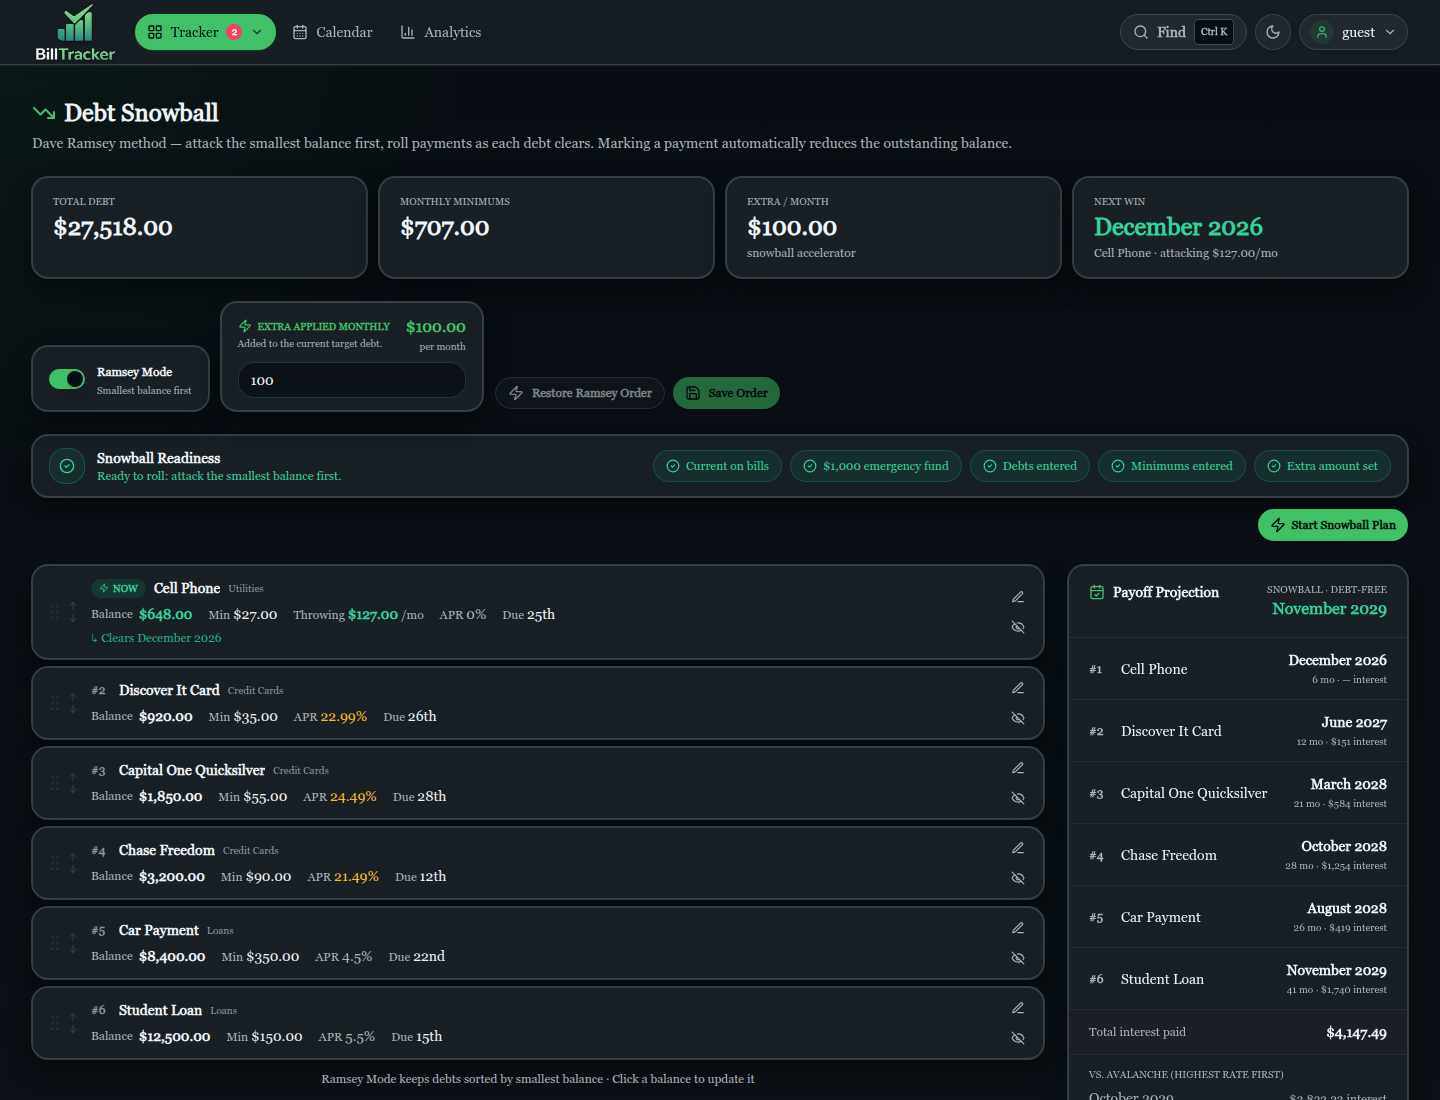
Task: Hide the Cell Phone debt
Action: pyautogui.click(x=1018, y=627)
